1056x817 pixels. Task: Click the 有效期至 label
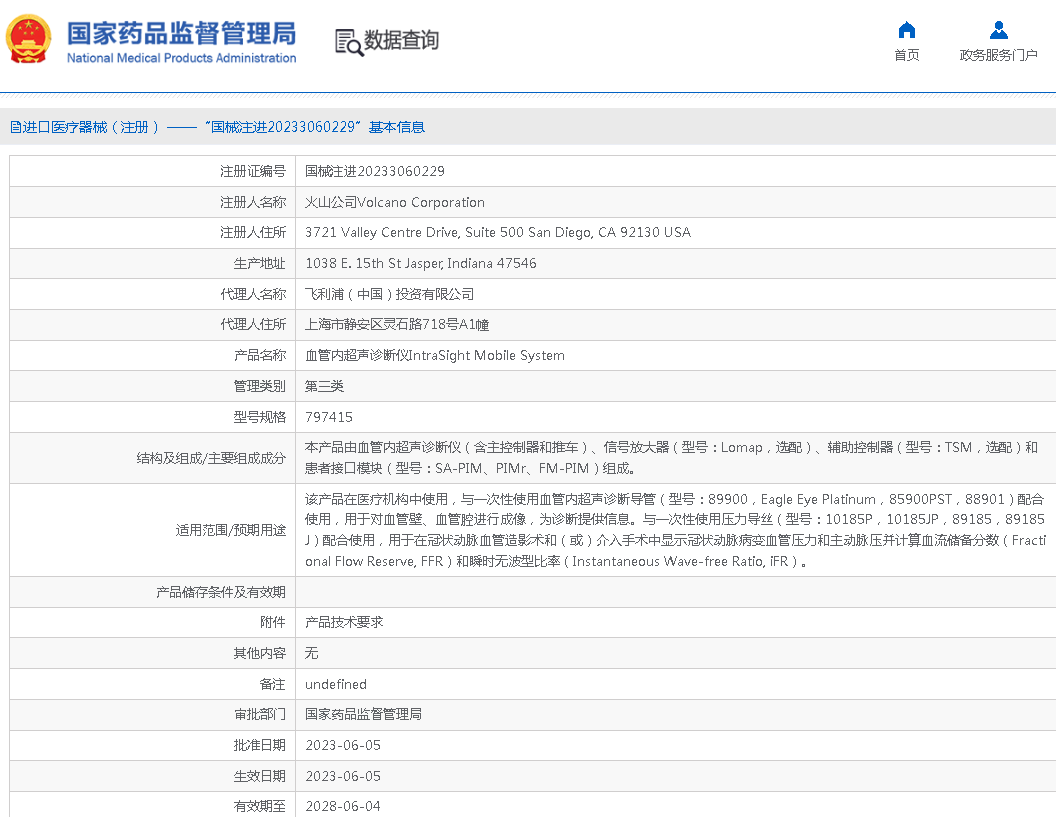[x=259, y=806]
